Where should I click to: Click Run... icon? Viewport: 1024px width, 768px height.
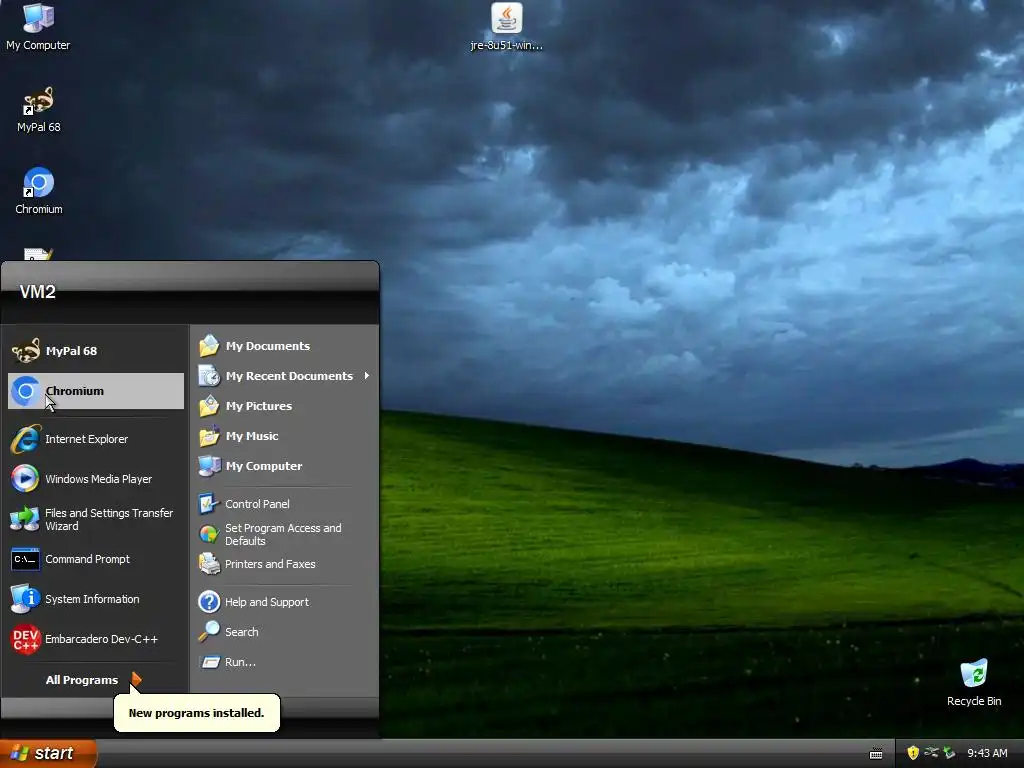[209, 662]
